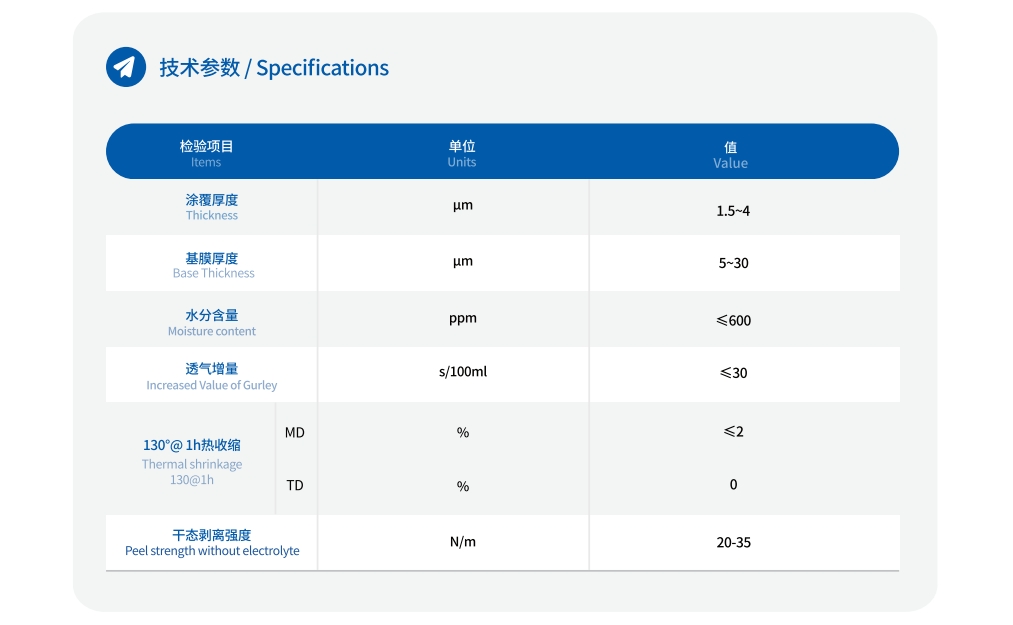Click the Items column header
This screenshot has width=1013, height=625.
click(x=206, y=153)
